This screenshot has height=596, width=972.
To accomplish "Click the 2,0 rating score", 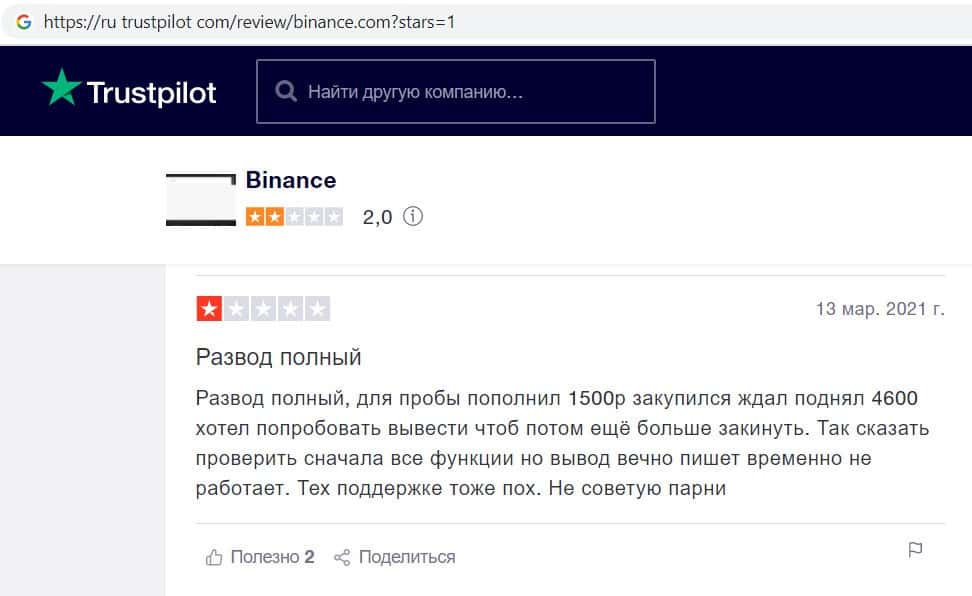I will (x=377, y=217).
